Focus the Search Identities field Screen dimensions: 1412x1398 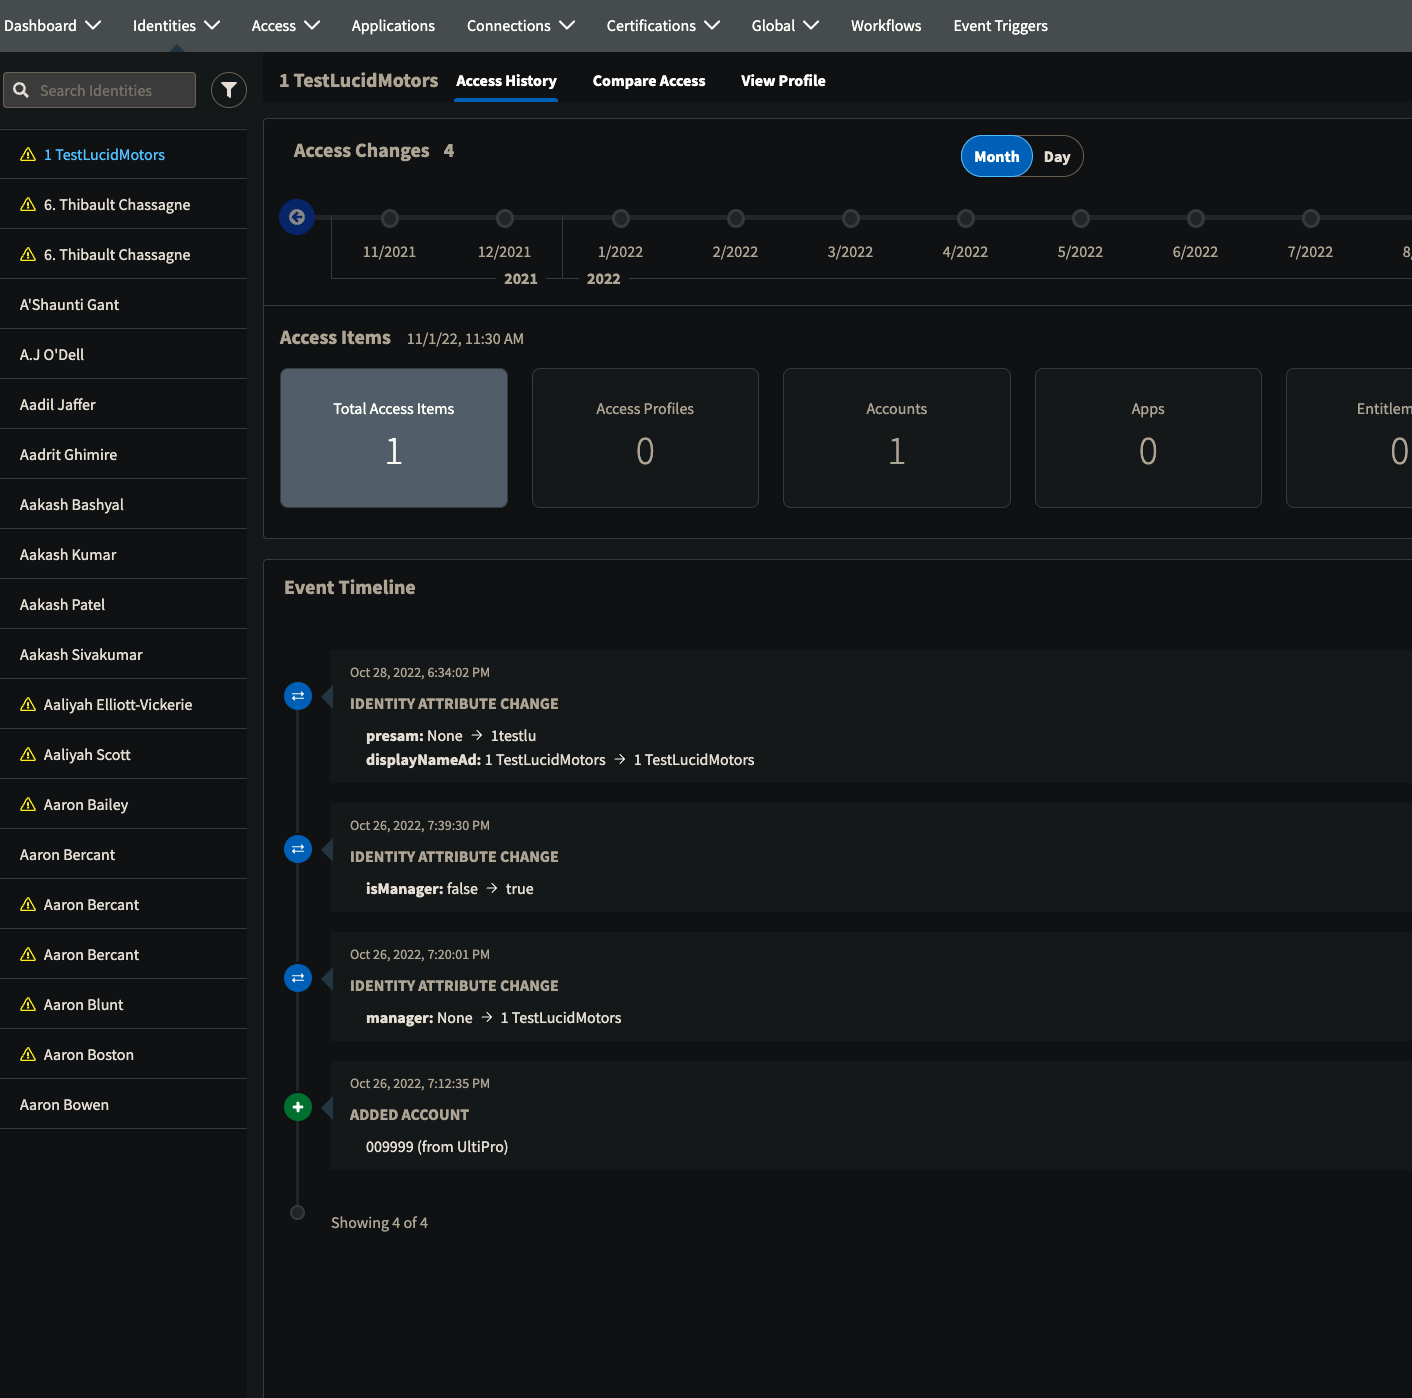pyautogui.click(x=99, y=90)
